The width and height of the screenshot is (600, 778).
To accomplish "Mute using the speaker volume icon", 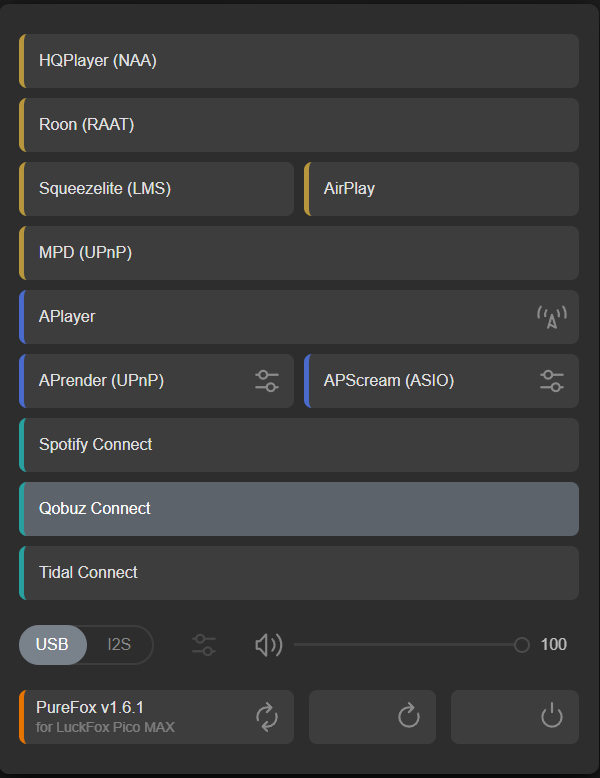I will 268,645.
